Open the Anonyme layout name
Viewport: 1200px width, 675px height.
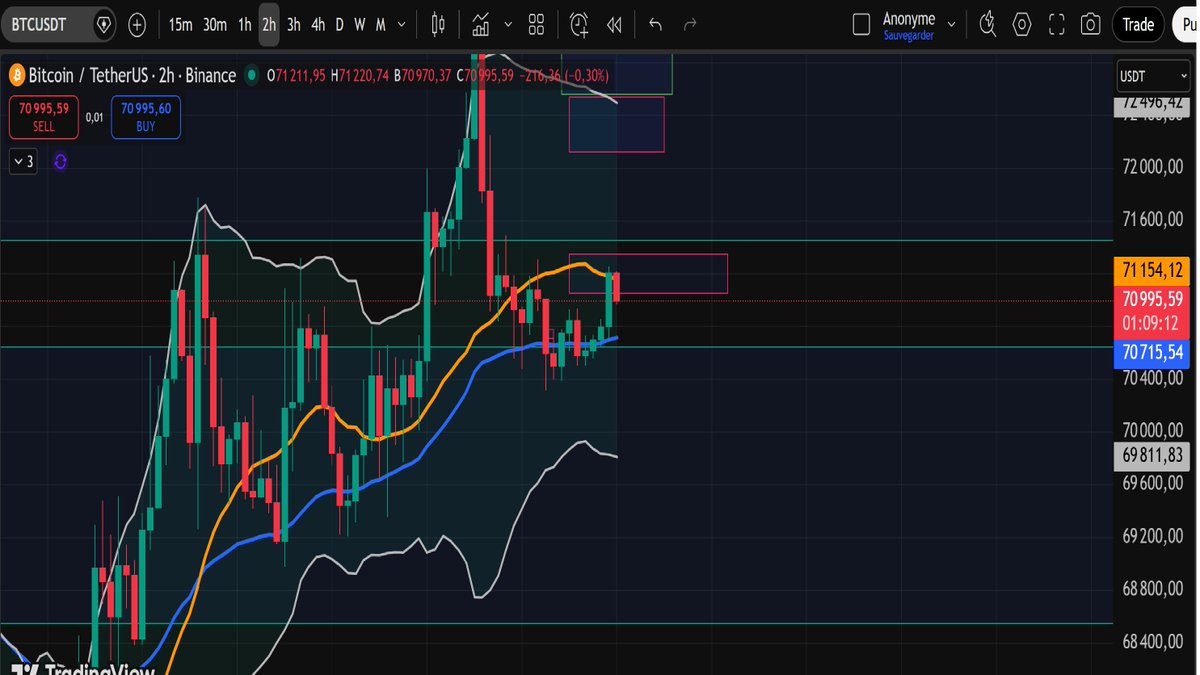click(x=909, y=19)
